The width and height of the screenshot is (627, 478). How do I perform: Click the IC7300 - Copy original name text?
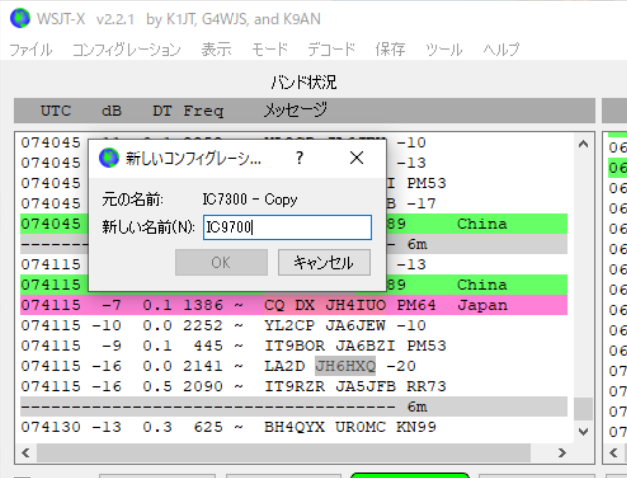(x=250, y=199)
